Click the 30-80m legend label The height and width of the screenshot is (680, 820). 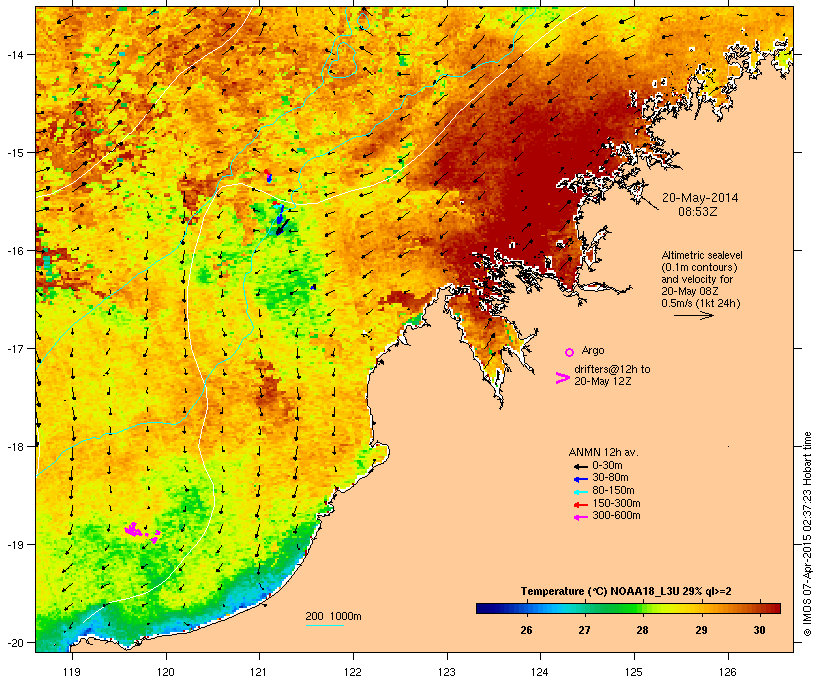(610, 478)
